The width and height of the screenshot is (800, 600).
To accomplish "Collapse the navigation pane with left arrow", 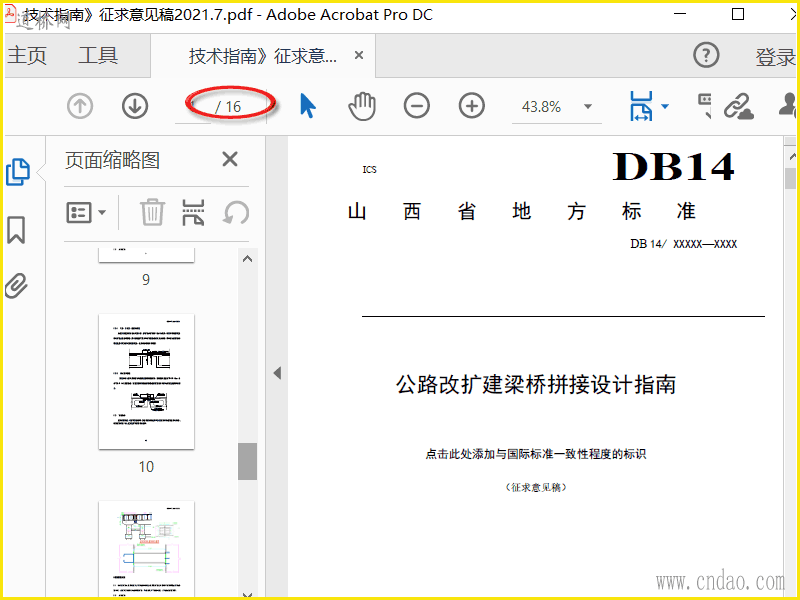I will 277,373.
